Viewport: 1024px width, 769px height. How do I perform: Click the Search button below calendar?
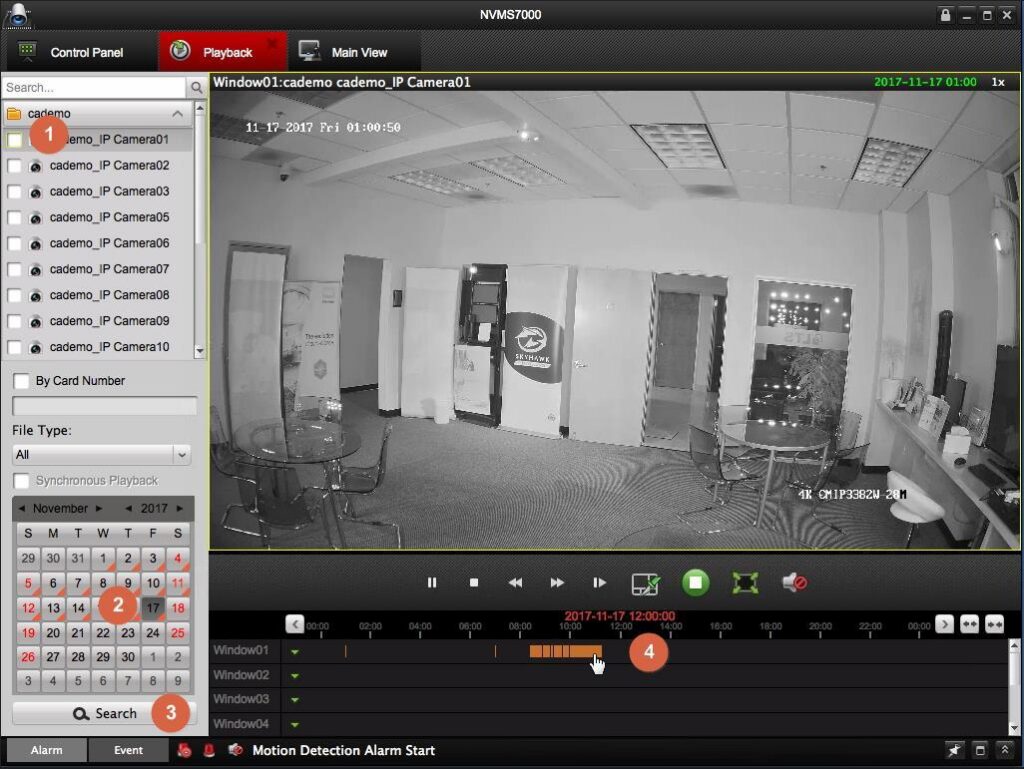[x=104, y=714]
